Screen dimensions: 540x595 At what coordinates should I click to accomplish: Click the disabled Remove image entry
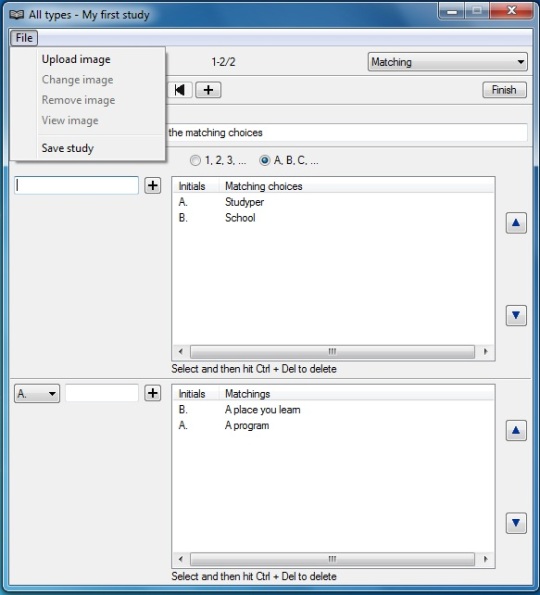point(78,100)
